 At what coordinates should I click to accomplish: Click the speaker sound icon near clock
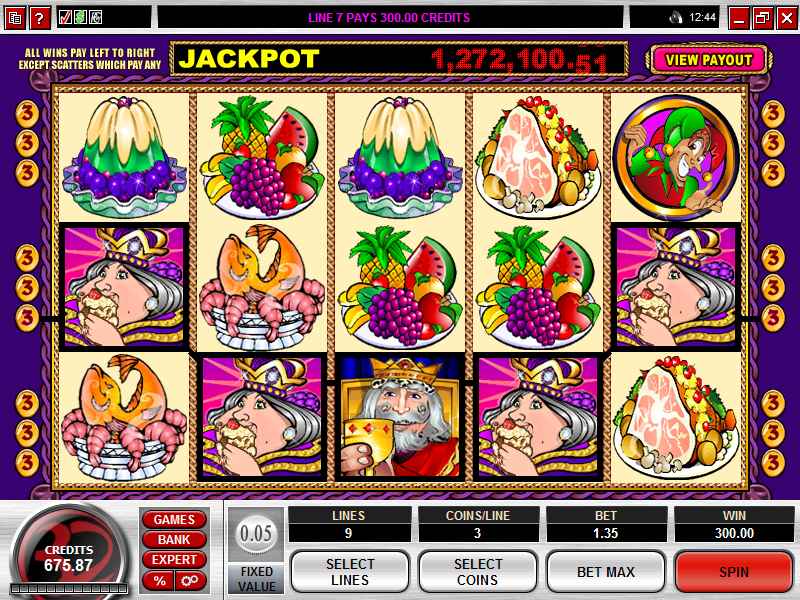tap(676, 18)
